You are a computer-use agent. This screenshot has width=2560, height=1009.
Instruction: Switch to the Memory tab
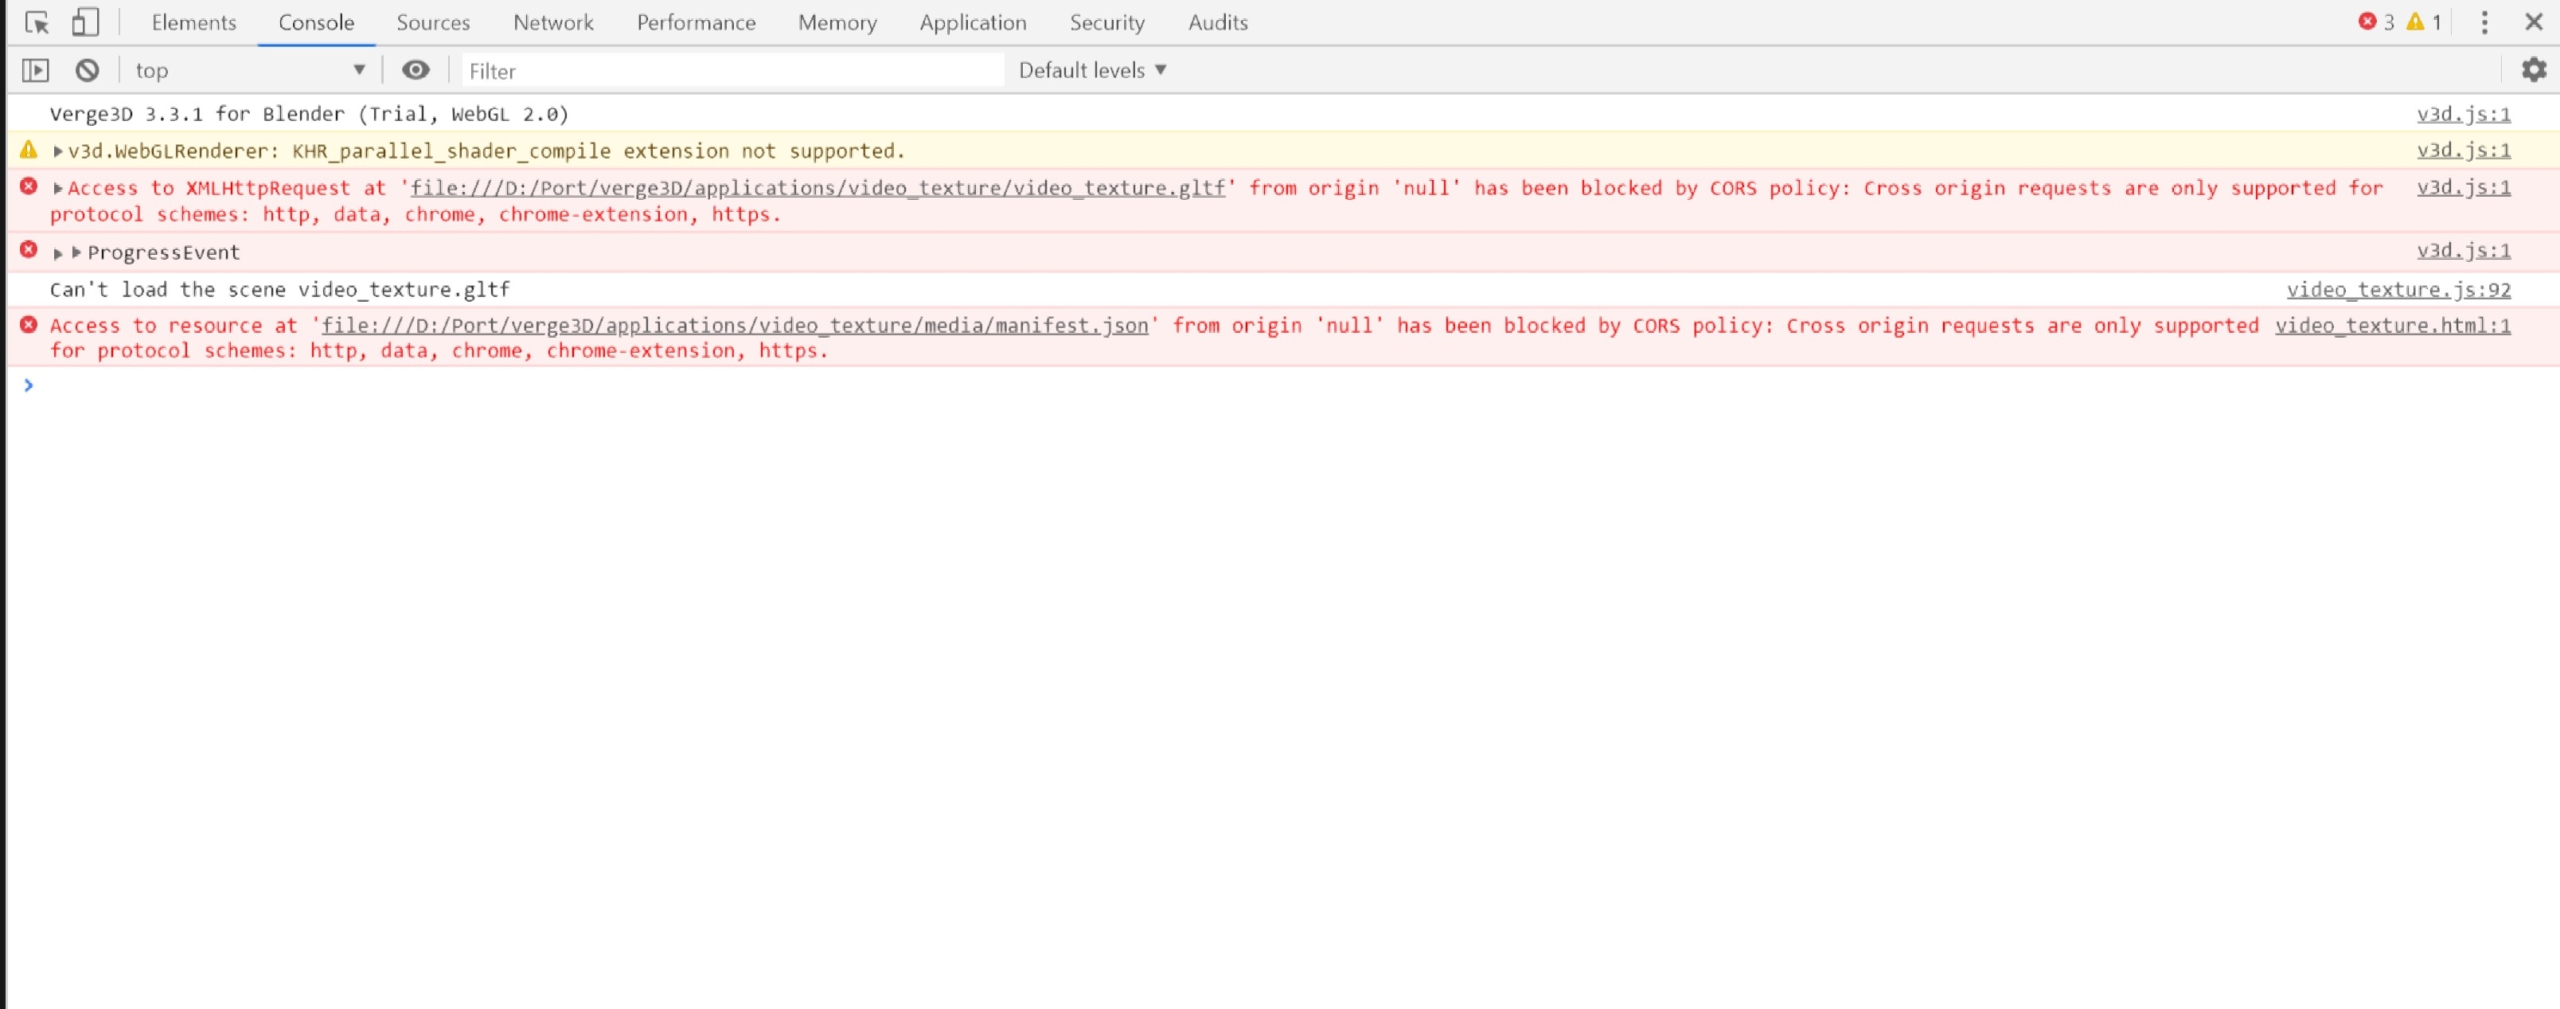pos(837,22)
